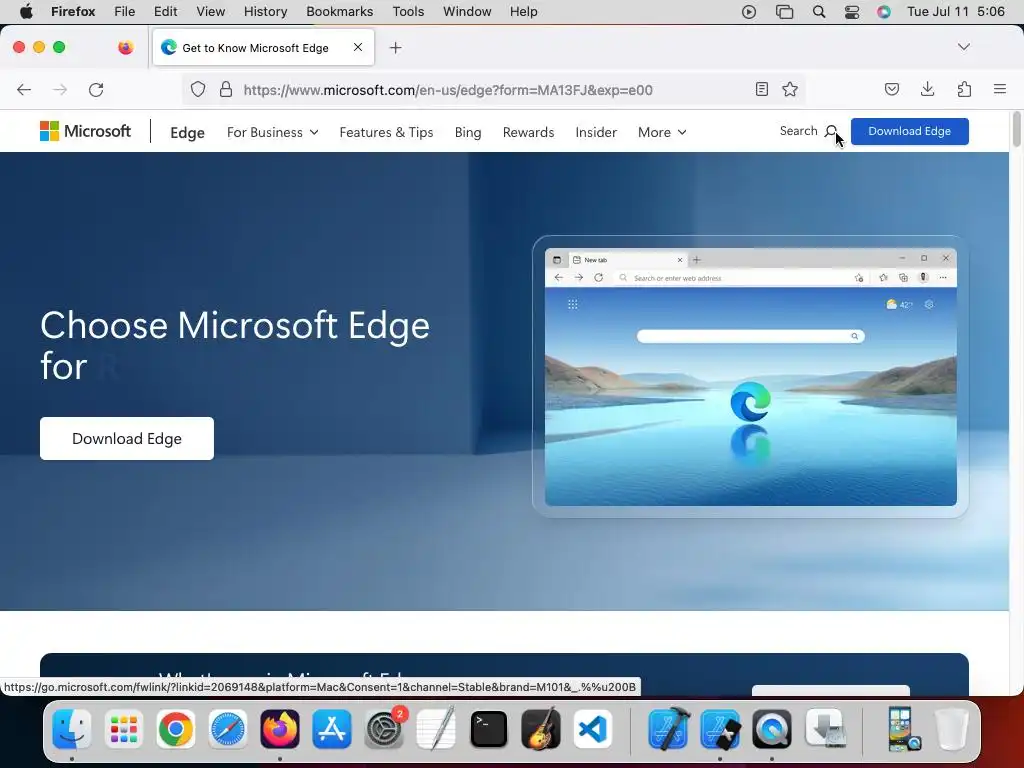Image resolution: width=1024 pixels, height=768 pixels.
Task: Launch Visual Studio Code from the Dock
Action: (593, 729)
